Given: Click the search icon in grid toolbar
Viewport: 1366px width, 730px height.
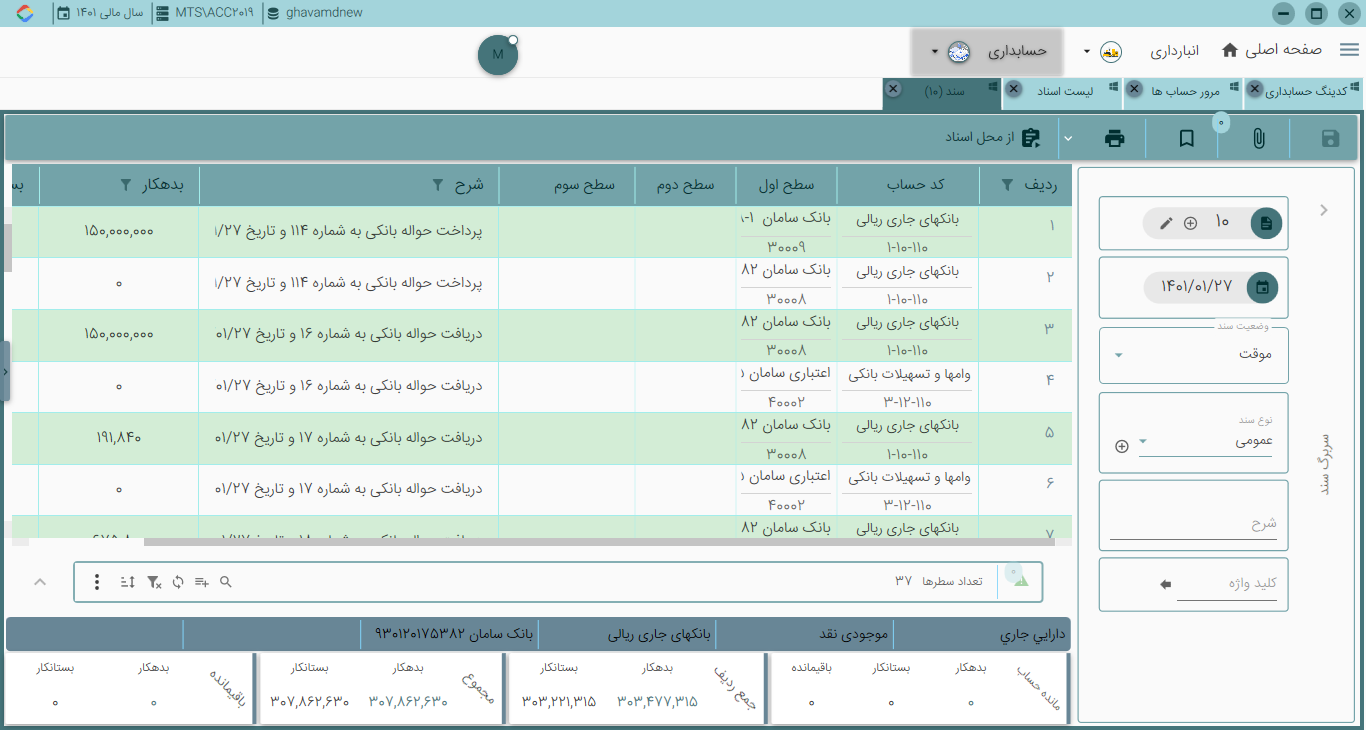Looking at the screenshot, I should (226, 582).
